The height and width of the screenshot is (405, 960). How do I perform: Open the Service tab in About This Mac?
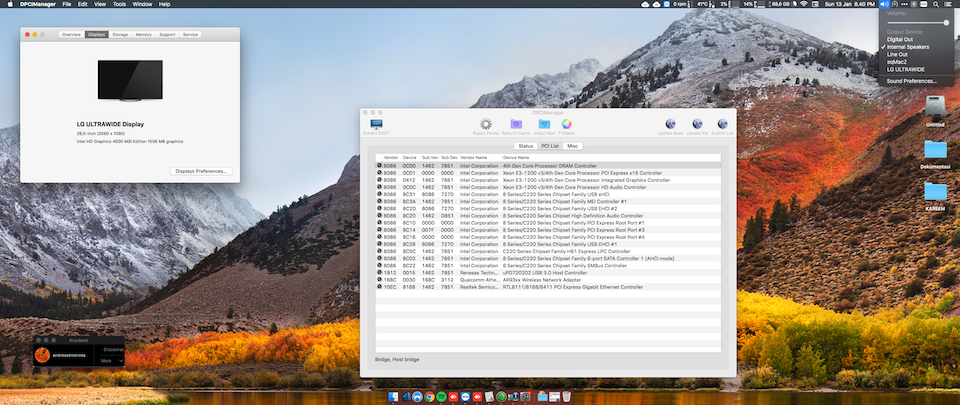pyautogui.click(x=190, y=35)
